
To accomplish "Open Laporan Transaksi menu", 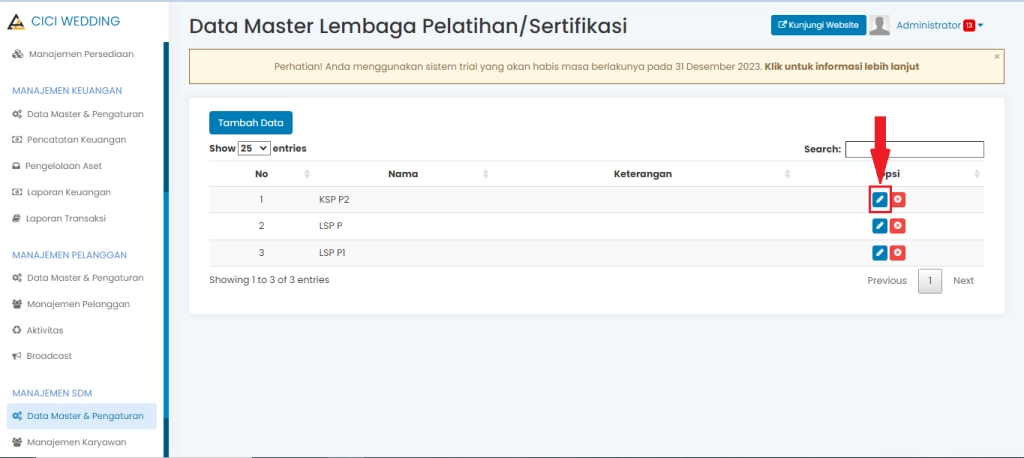I will [59, 218].
